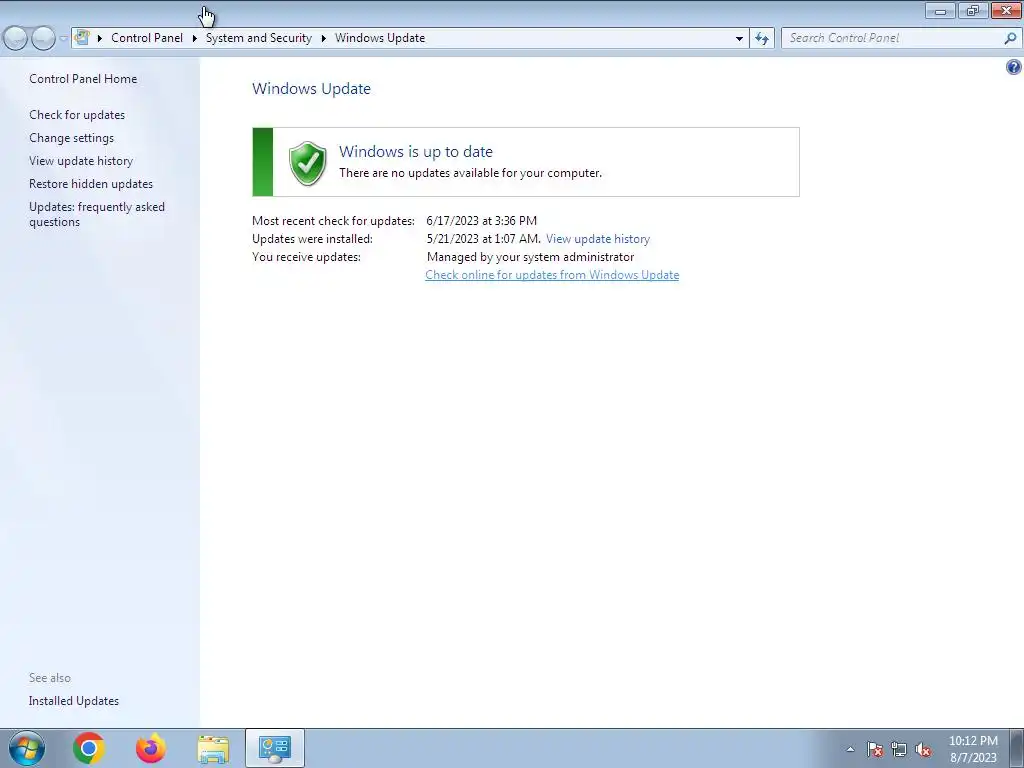Click the taskbar clock showing 10:12 PM

click(x=973, y=749)
